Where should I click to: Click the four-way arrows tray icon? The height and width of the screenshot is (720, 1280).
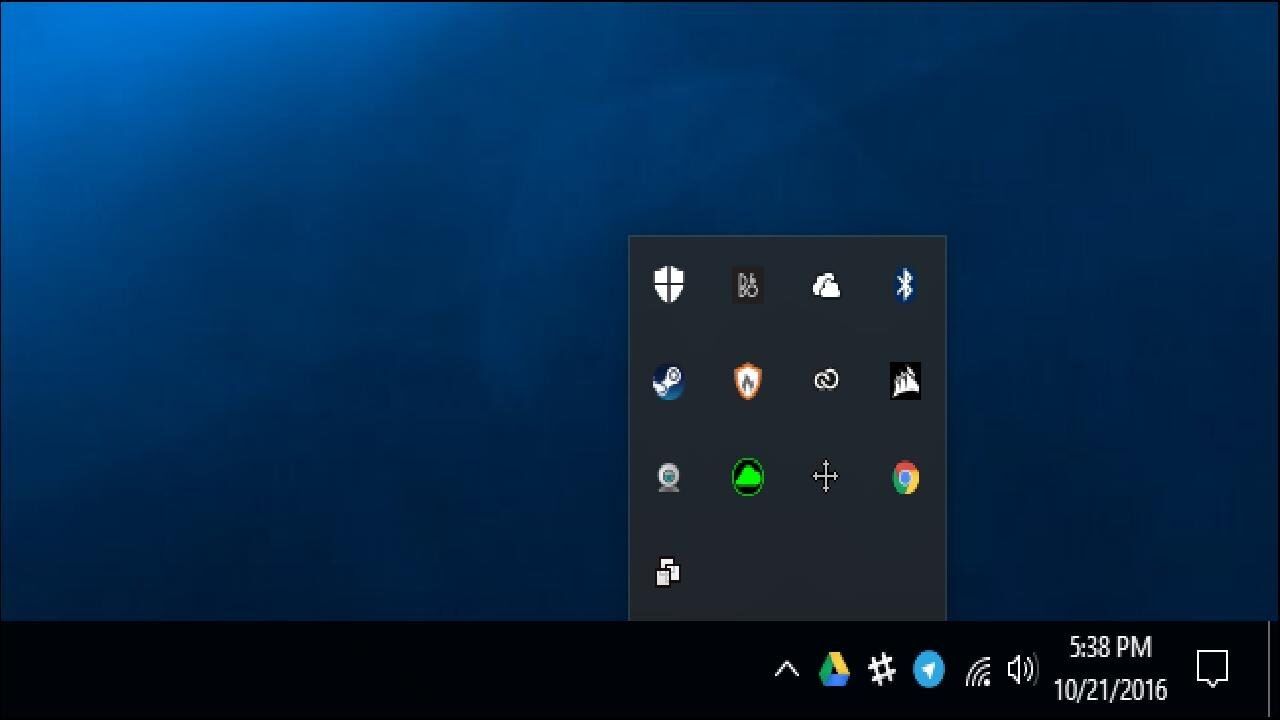pyautogui.click(x=826, y=476)
